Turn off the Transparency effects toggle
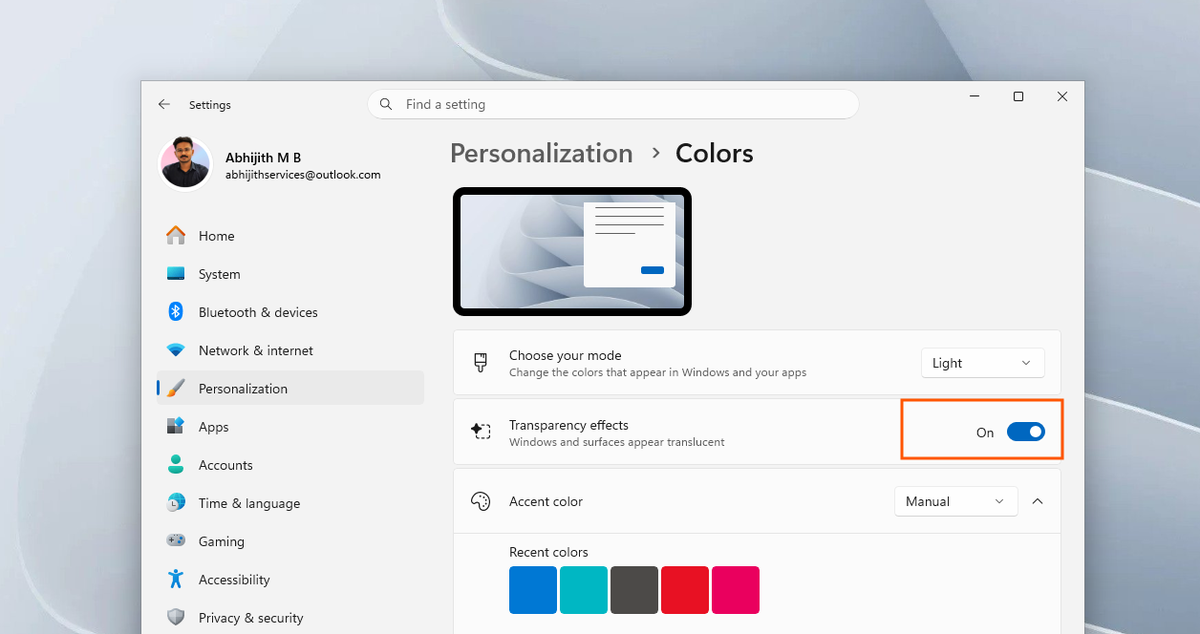This screenshot has width=1200, height=634. (1026, 432)
